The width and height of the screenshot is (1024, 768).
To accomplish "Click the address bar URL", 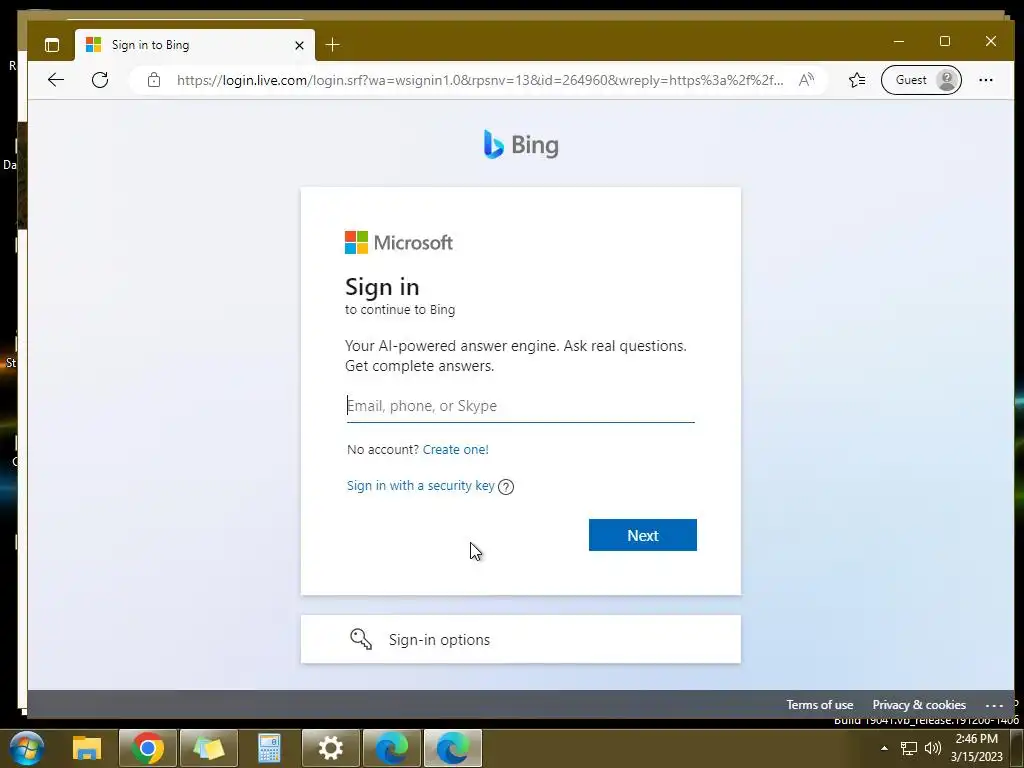I will [x=480, y=80].
